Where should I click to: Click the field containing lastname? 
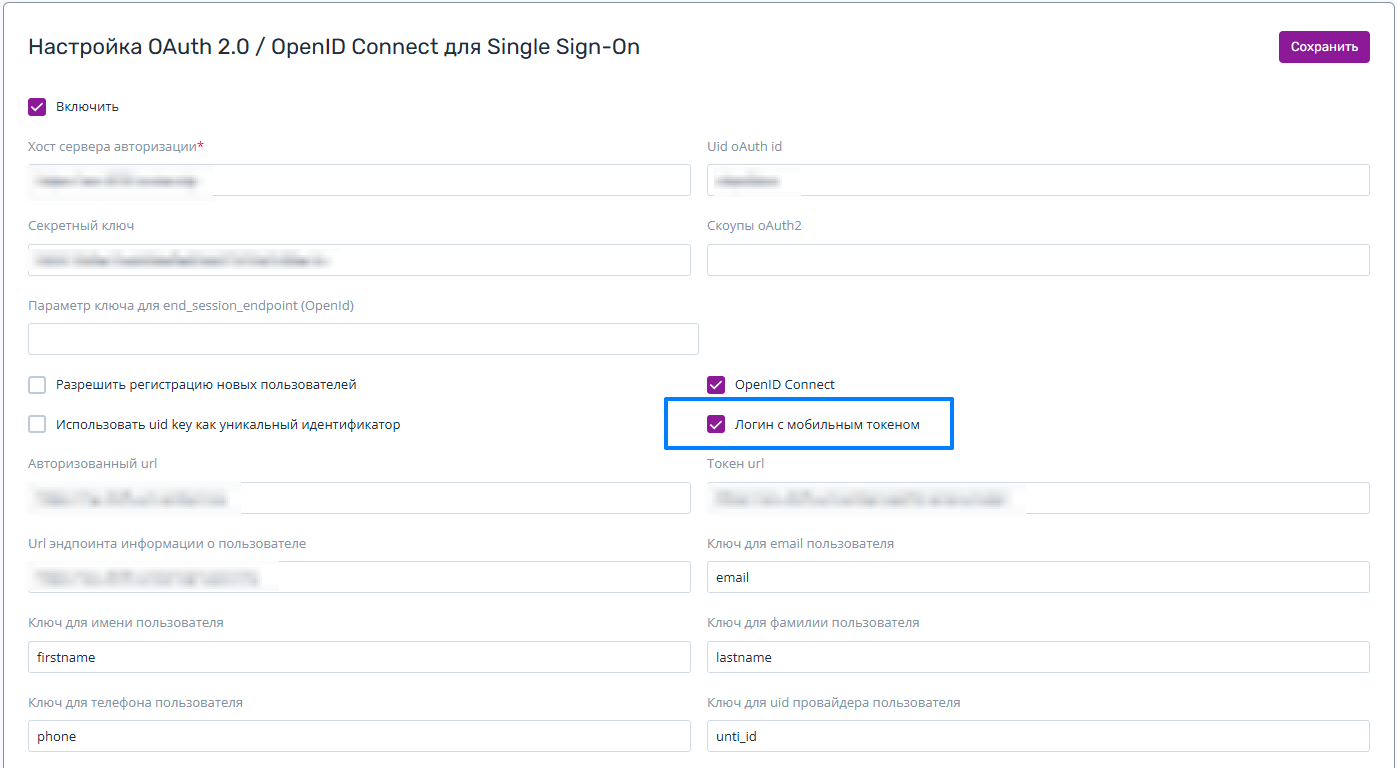1037,657
